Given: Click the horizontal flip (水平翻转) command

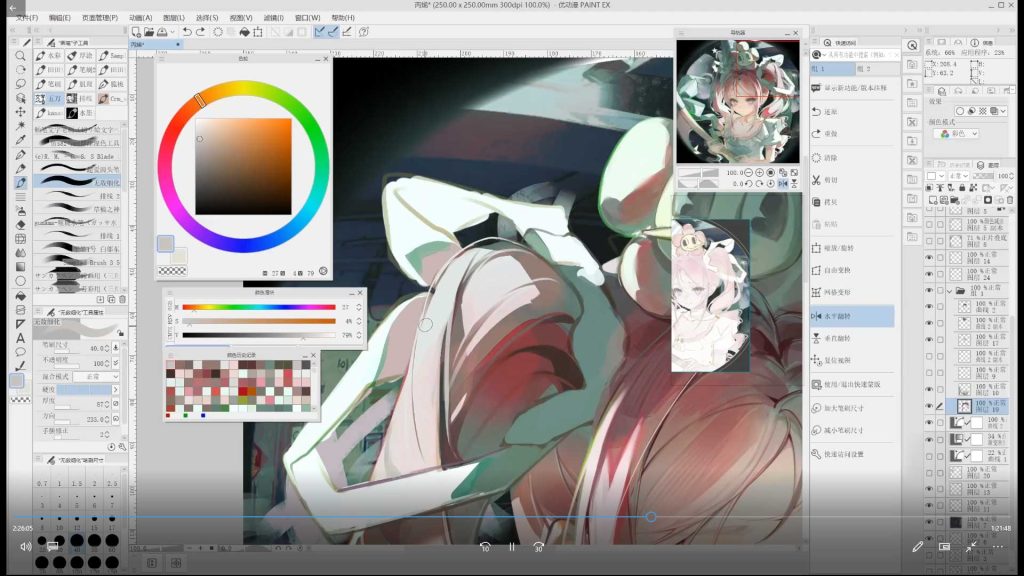Looking at the screenshot, I should tap(852, 316).
